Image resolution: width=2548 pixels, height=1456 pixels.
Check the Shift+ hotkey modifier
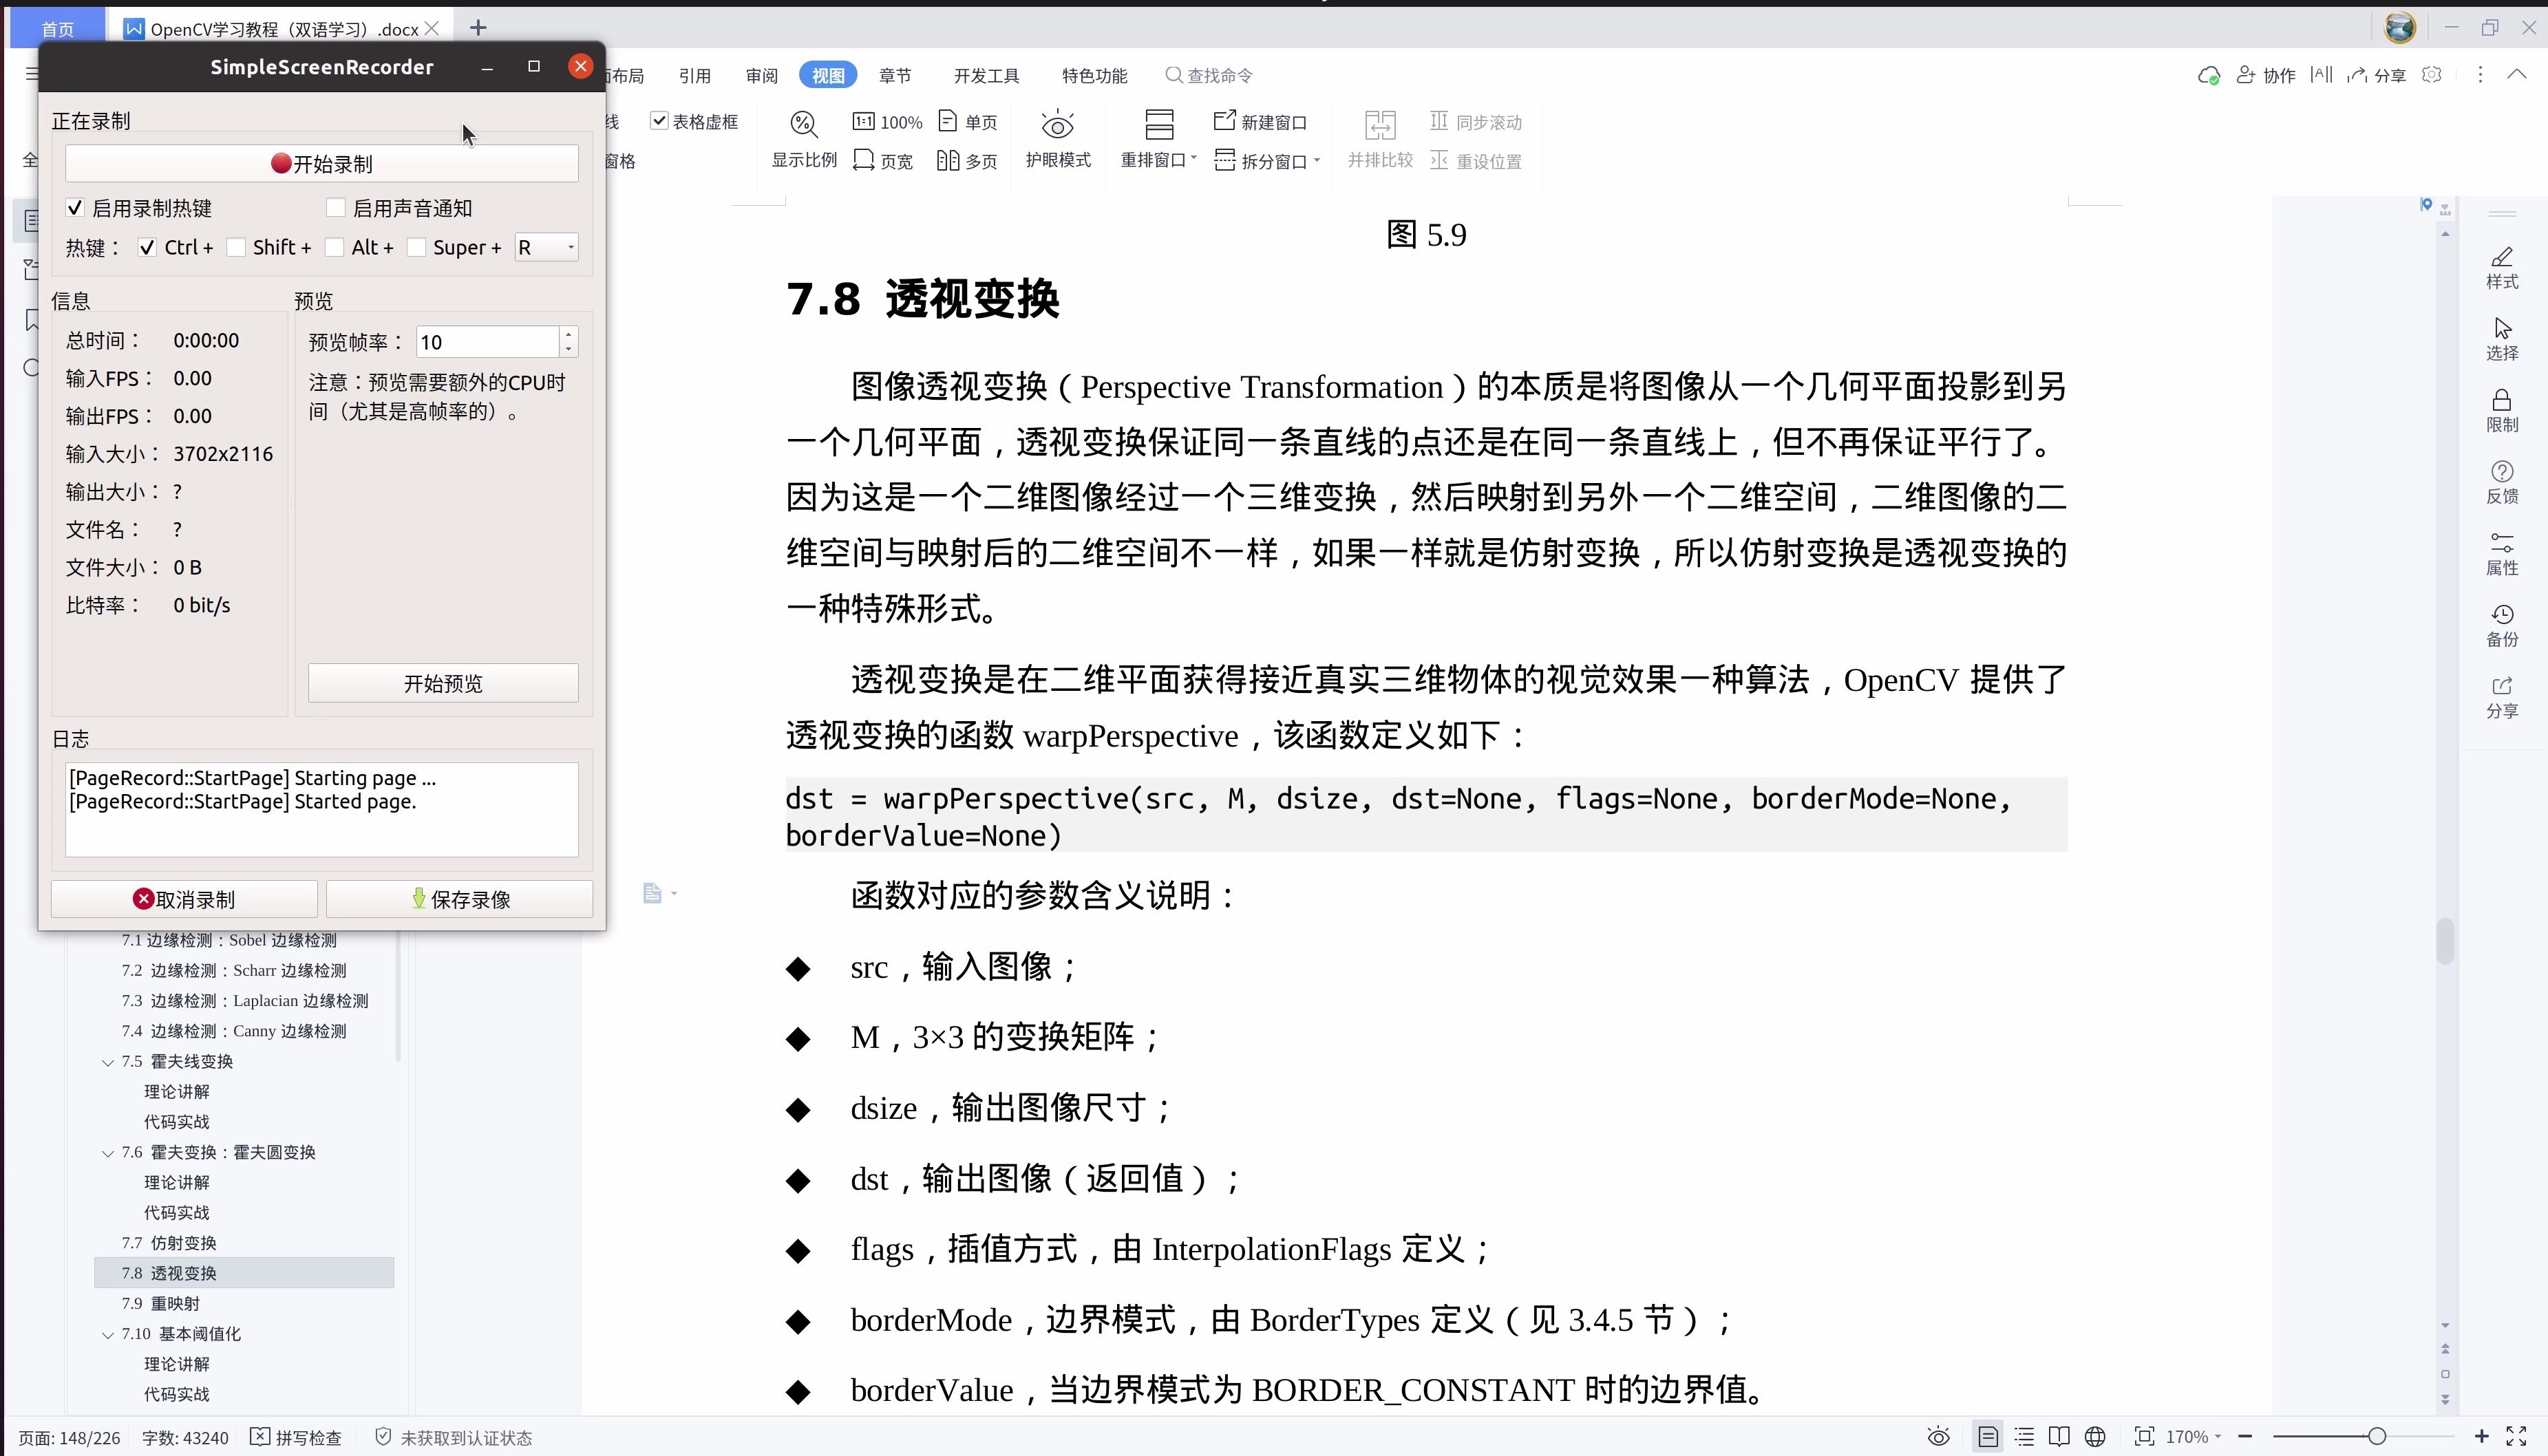pyautogui.click(x=236, y=247)
